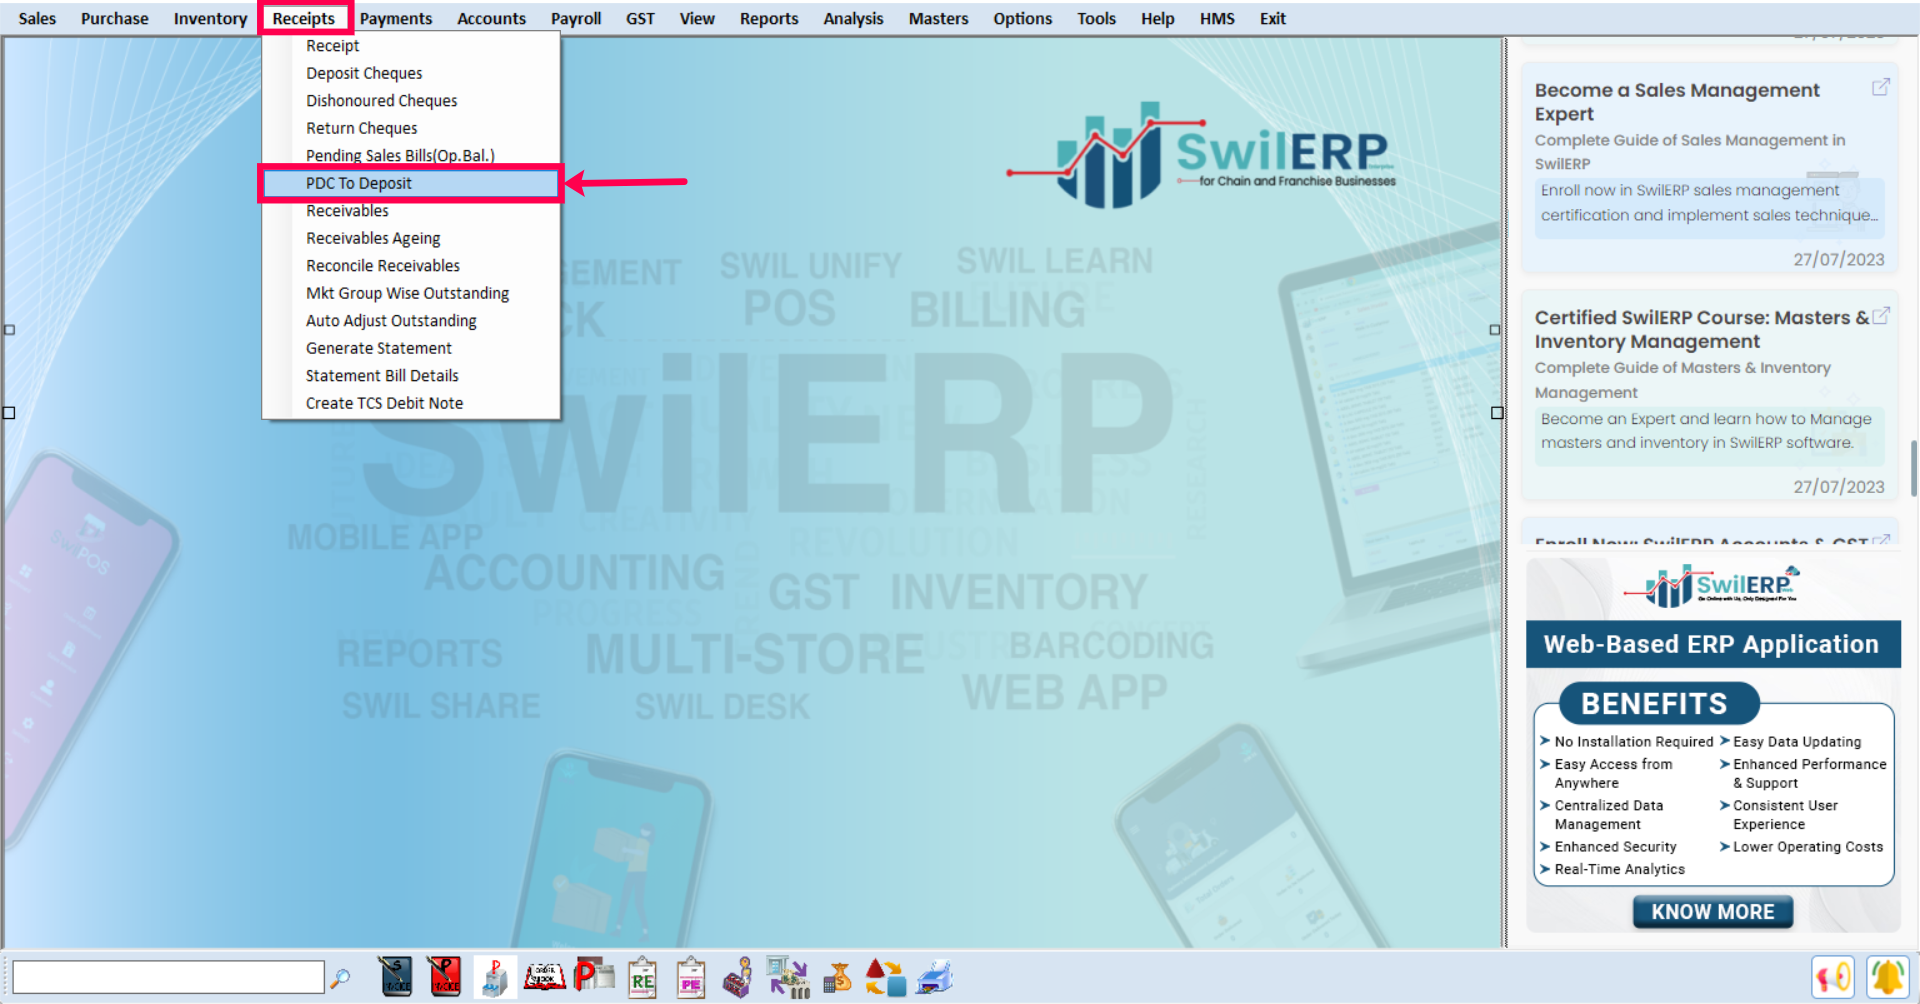1920x1004 pixels.
Task: Open external link for Sales Management Expert card
Action: pyautogui.click(x=1880, y=87)
